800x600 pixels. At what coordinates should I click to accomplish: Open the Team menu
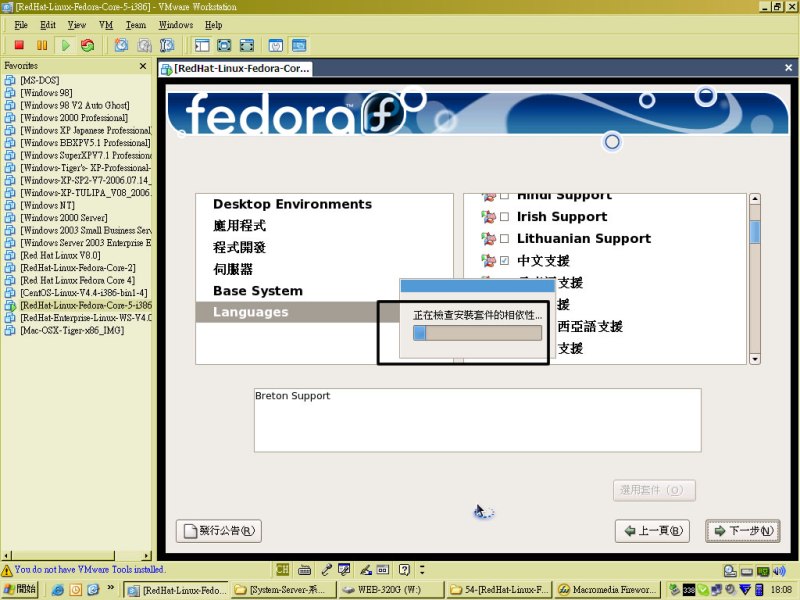point(136,25)
